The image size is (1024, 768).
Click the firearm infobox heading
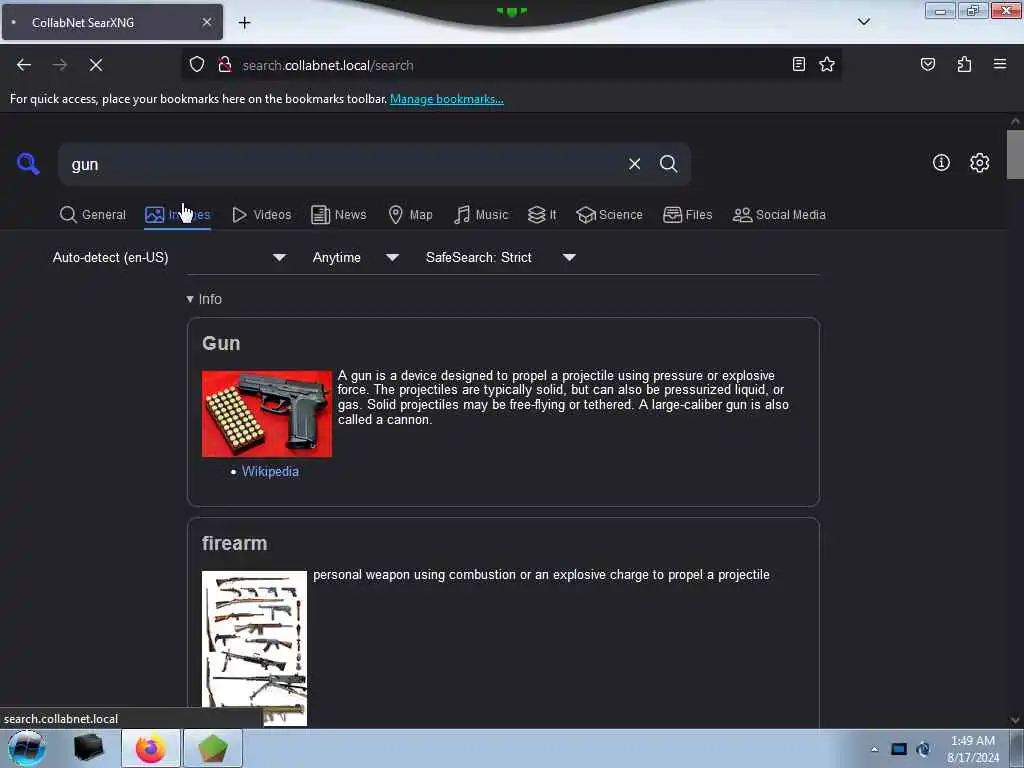(x=234, y=543)
